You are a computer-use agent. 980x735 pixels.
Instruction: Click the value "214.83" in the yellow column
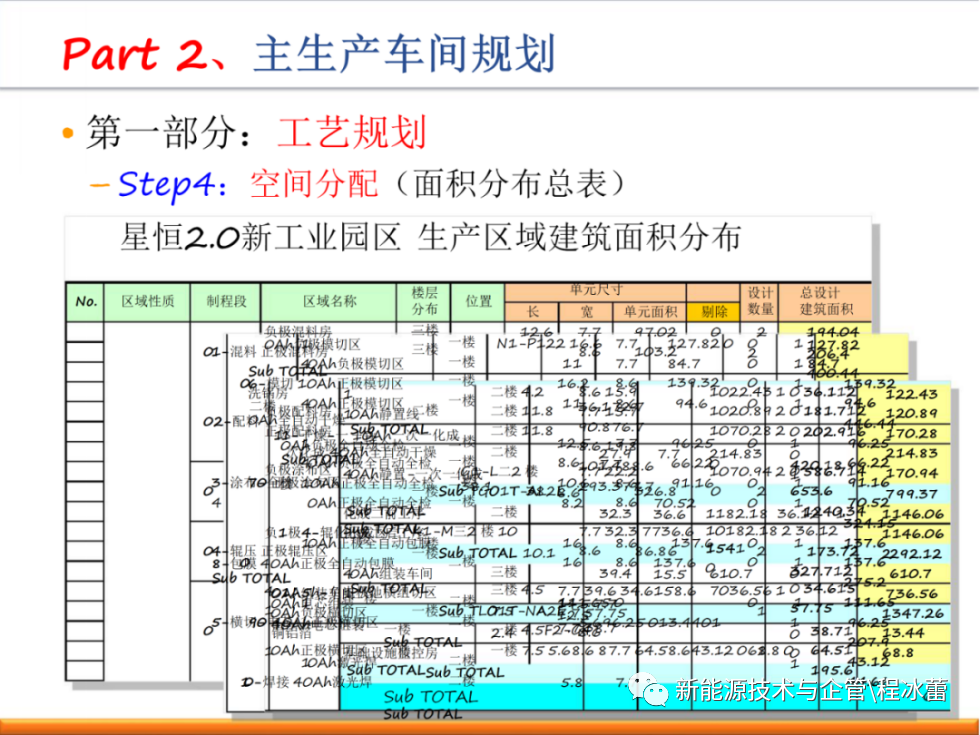(911, 454)
